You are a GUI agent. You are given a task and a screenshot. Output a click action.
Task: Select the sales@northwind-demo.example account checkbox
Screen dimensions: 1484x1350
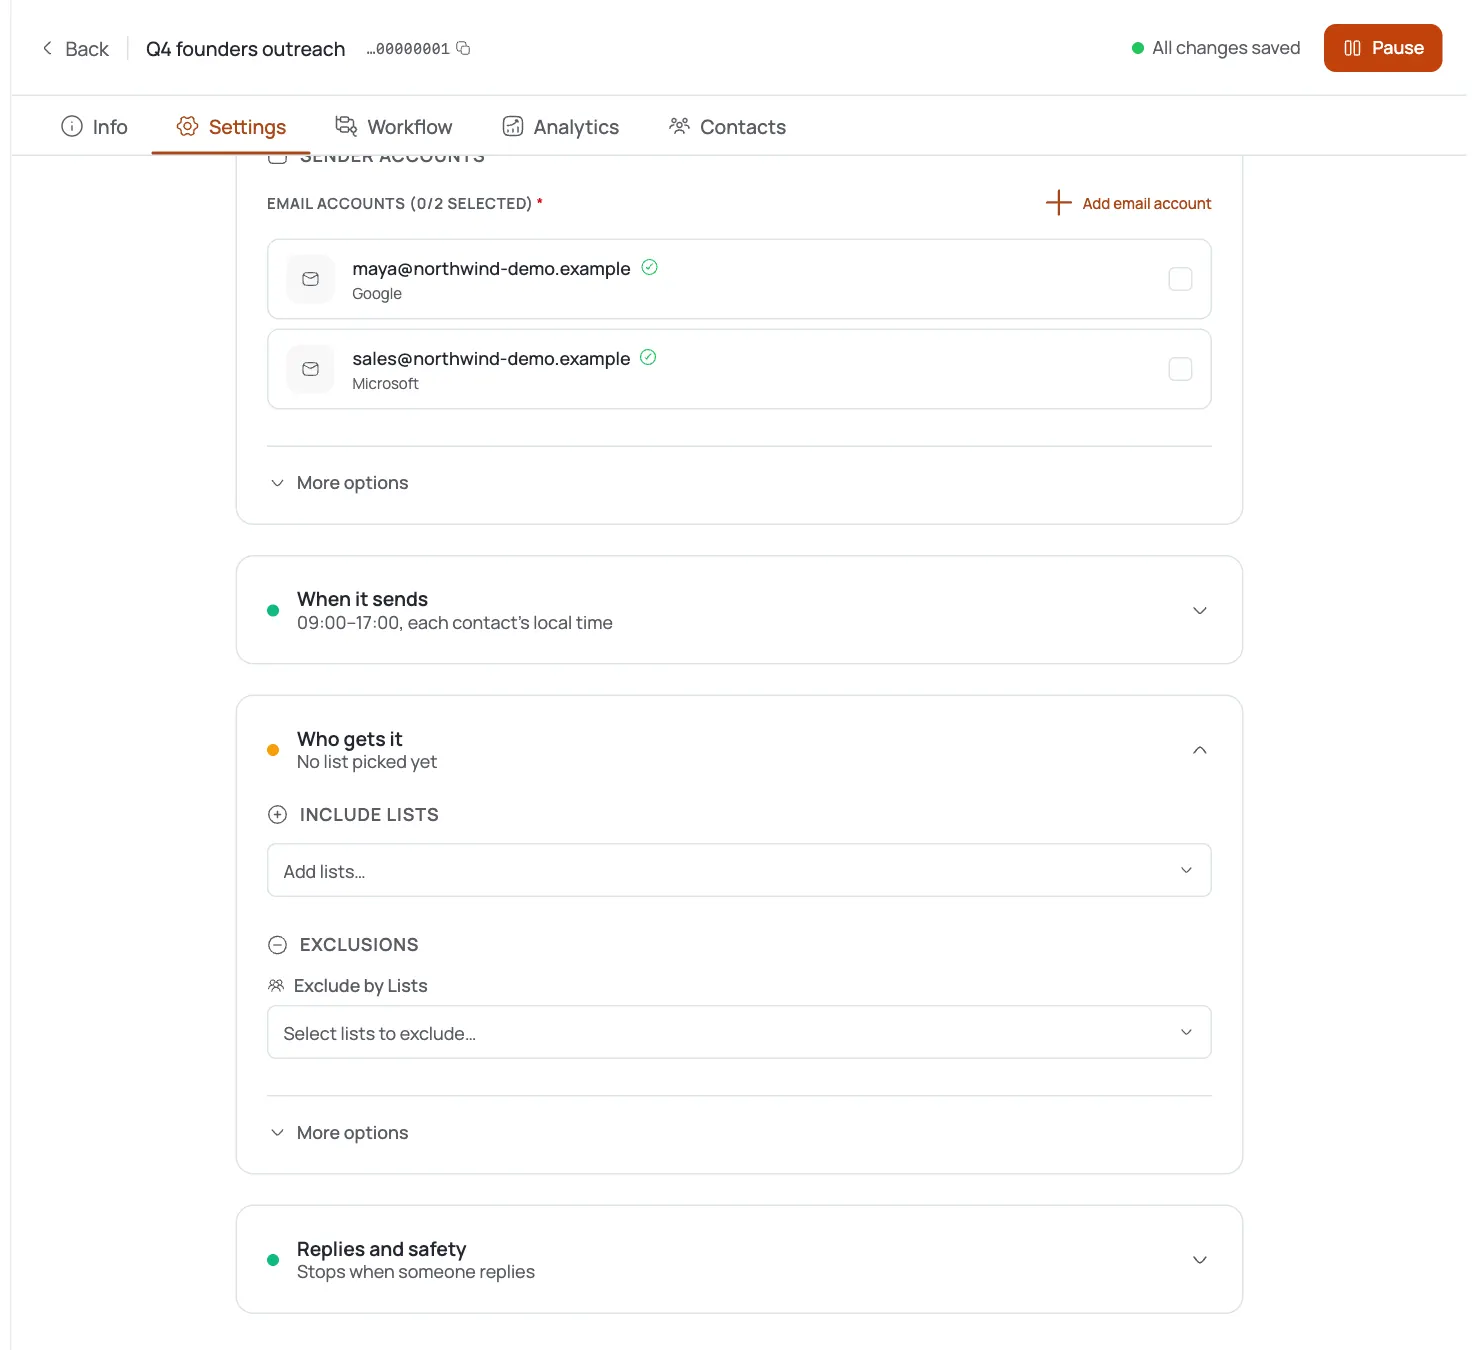(x=1180, y=369)
